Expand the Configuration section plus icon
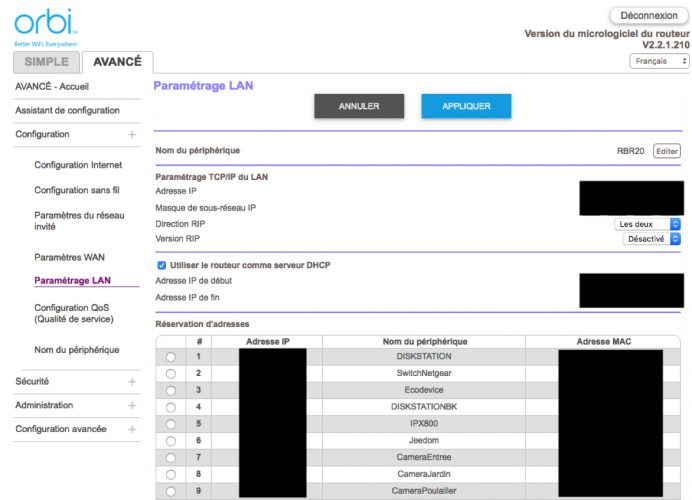 132,135
